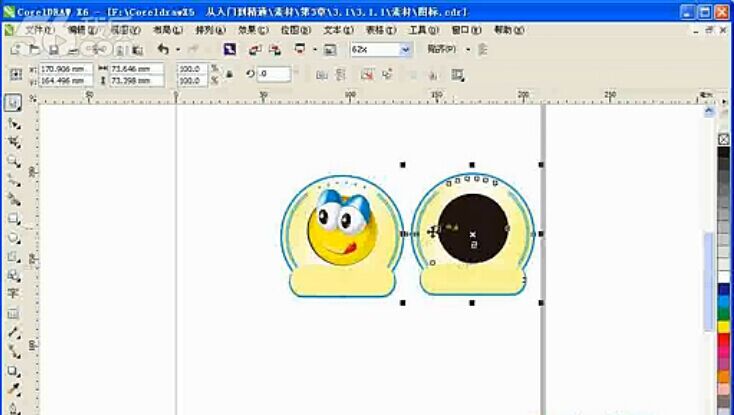Select the Crop tool
Screen dimensions: 734x415
tap(14, 142)
